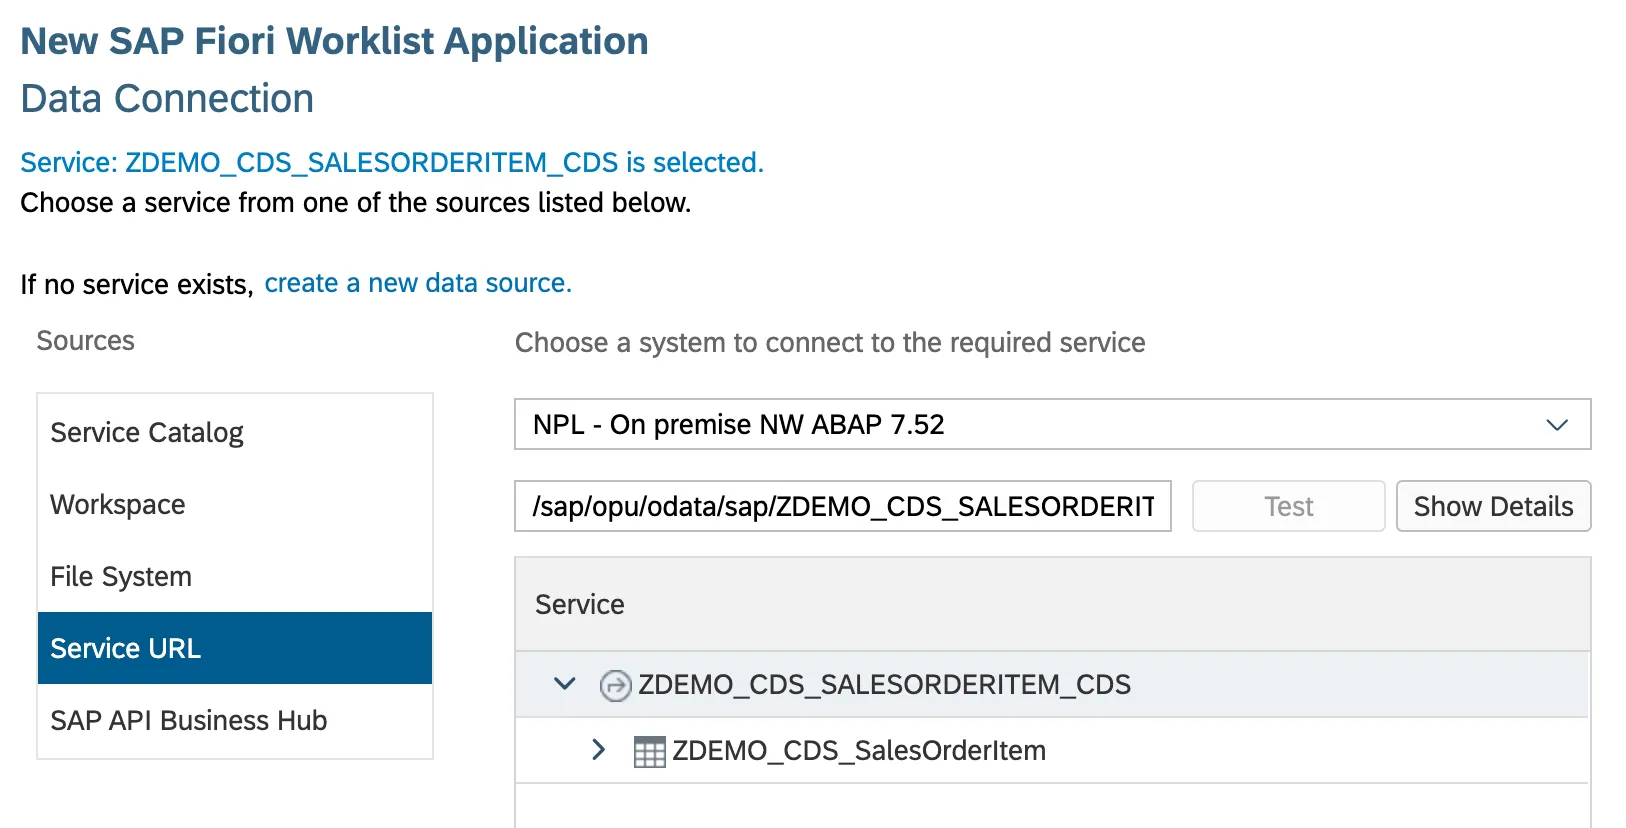This screenshot has height=828, width=1626.
Task: Open the system dropdown arrow
Action: tap(1556, 425)
